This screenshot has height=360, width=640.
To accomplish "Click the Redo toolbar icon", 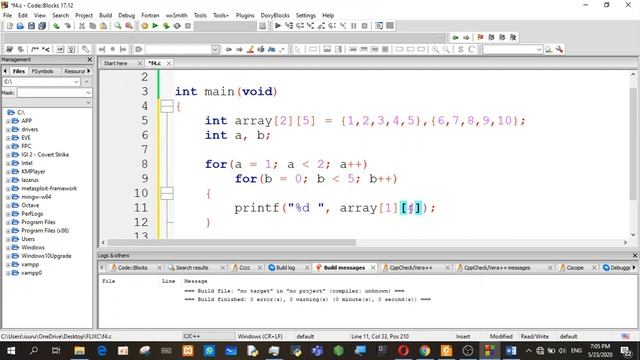I will (x=67, y=26).
